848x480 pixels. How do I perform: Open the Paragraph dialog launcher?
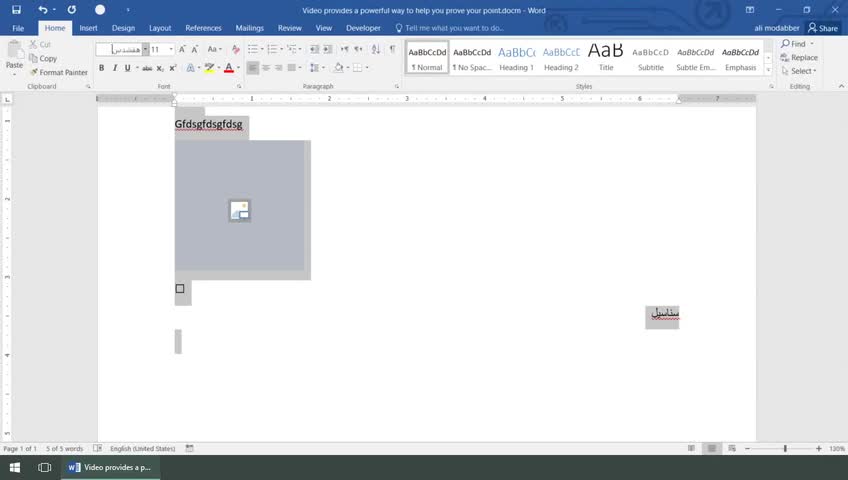pos(396,86)
